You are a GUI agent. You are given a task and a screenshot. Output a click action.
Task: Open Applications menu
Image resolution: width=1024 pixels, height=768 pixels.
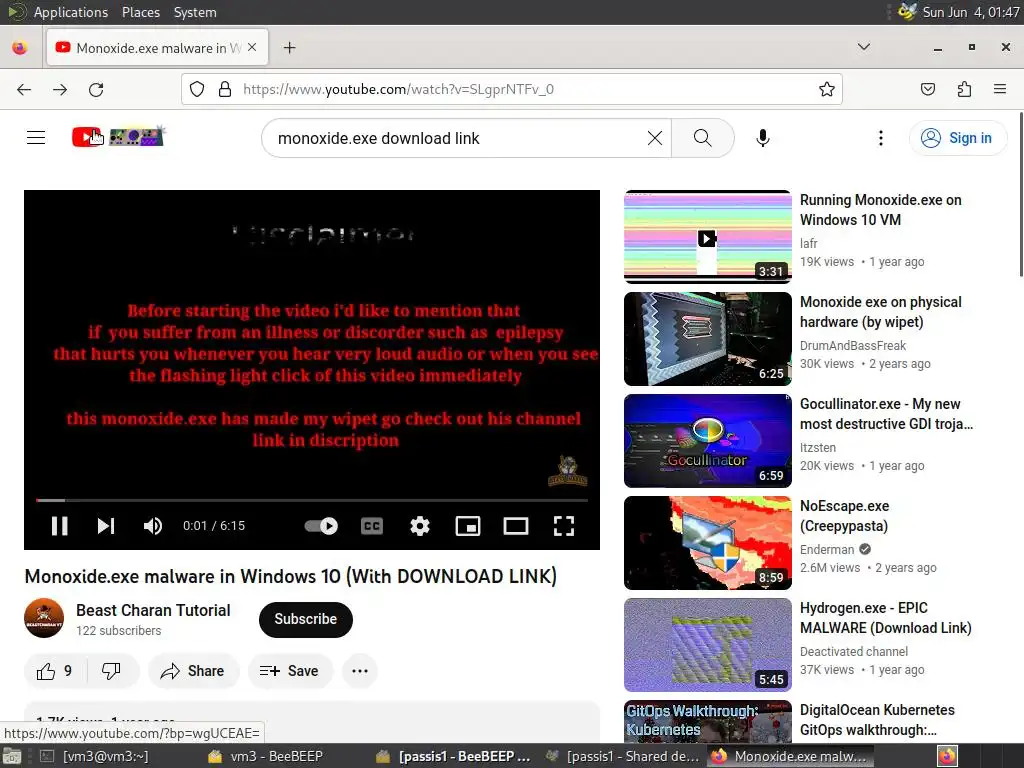click(71, 12)
